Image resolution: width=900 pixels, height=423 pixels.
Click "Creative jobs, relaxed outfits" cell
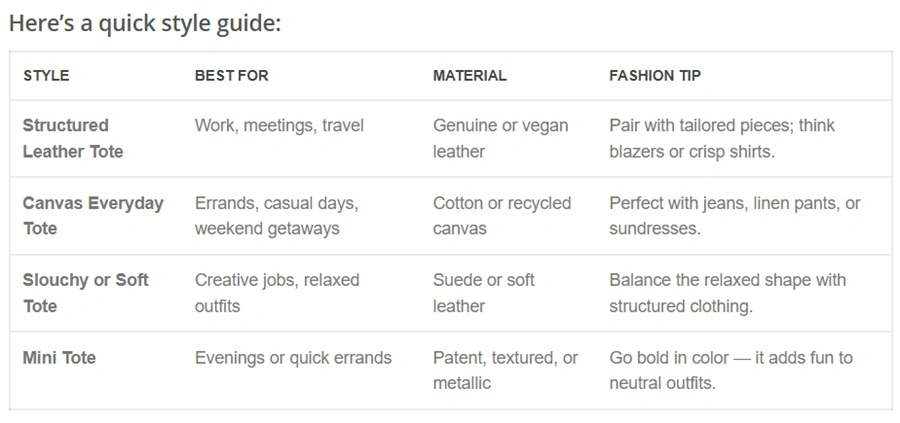(276, 292)
